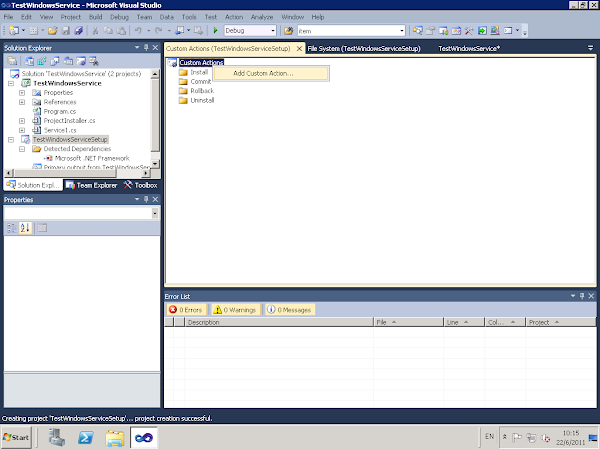Click the Start Page green-arrow toolbar icon
The image size is (600, 450).
482,31
